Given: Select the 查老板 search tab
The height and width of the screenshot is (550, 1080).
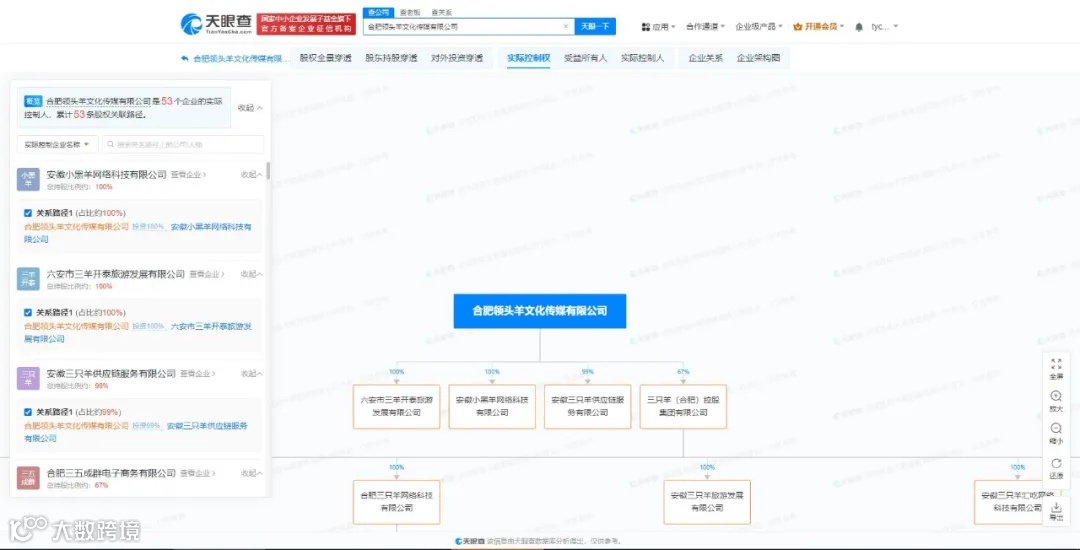Looking at the screenshot, I should coord(410,12).
